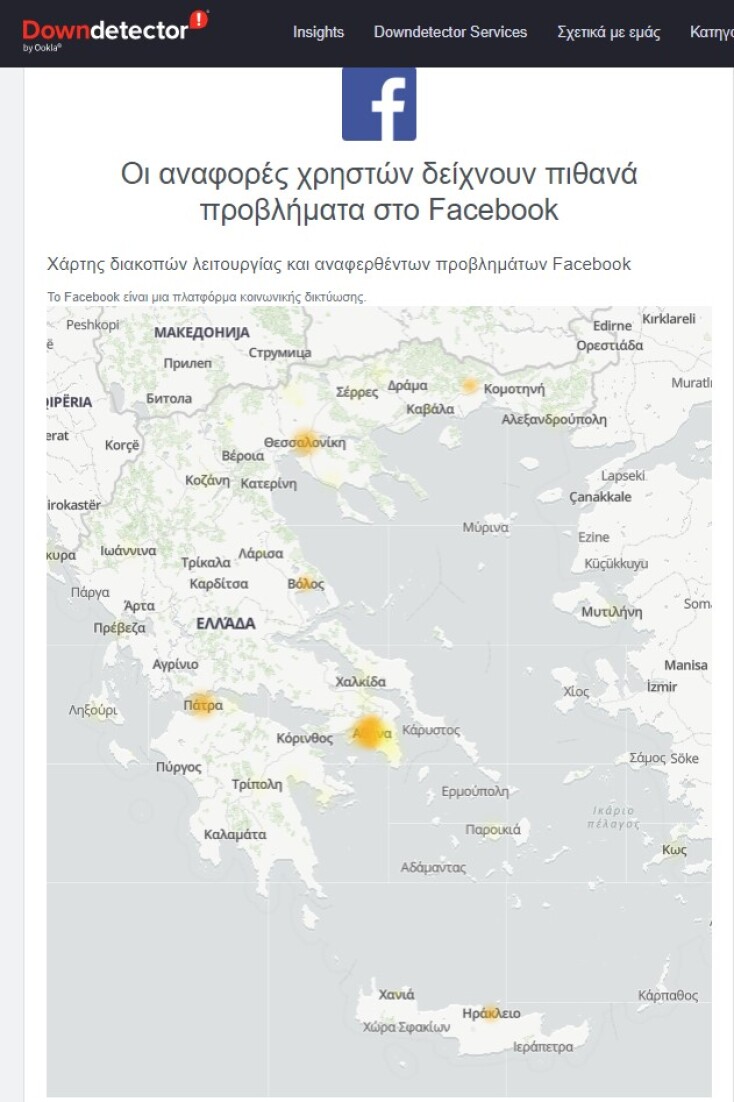Click the Komotini outage hotspot
Viewport: 734px width, 1102px height.
[x=469, y=383]
